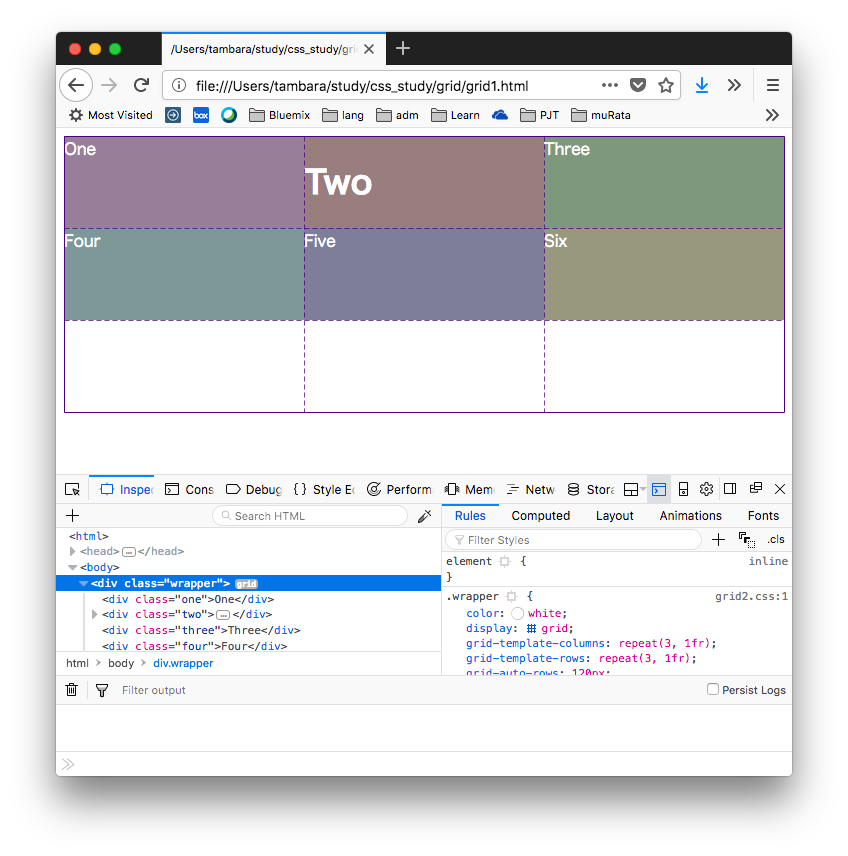Switch to the Debugger tab
The width and height of the screenshot is (848, 856).
pyautogui.click(x=254, y=489)
